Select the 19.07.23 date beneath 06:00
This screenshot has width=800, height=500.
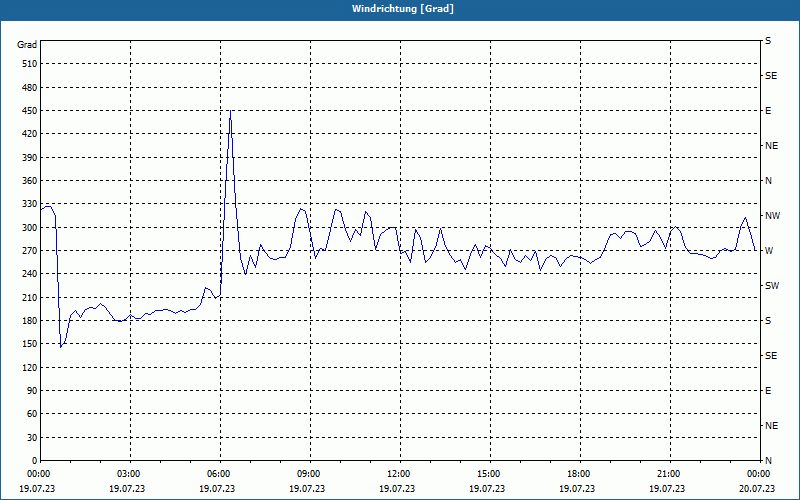(x=217, y=488)
